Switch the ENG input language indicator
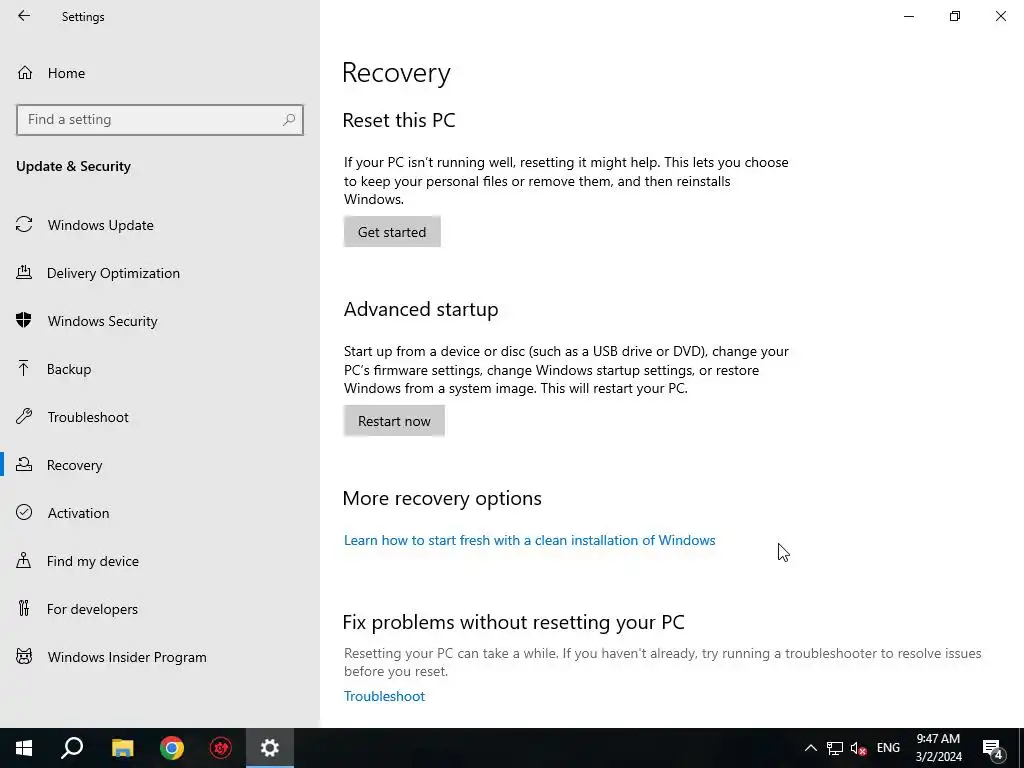 tap(888, 748)
